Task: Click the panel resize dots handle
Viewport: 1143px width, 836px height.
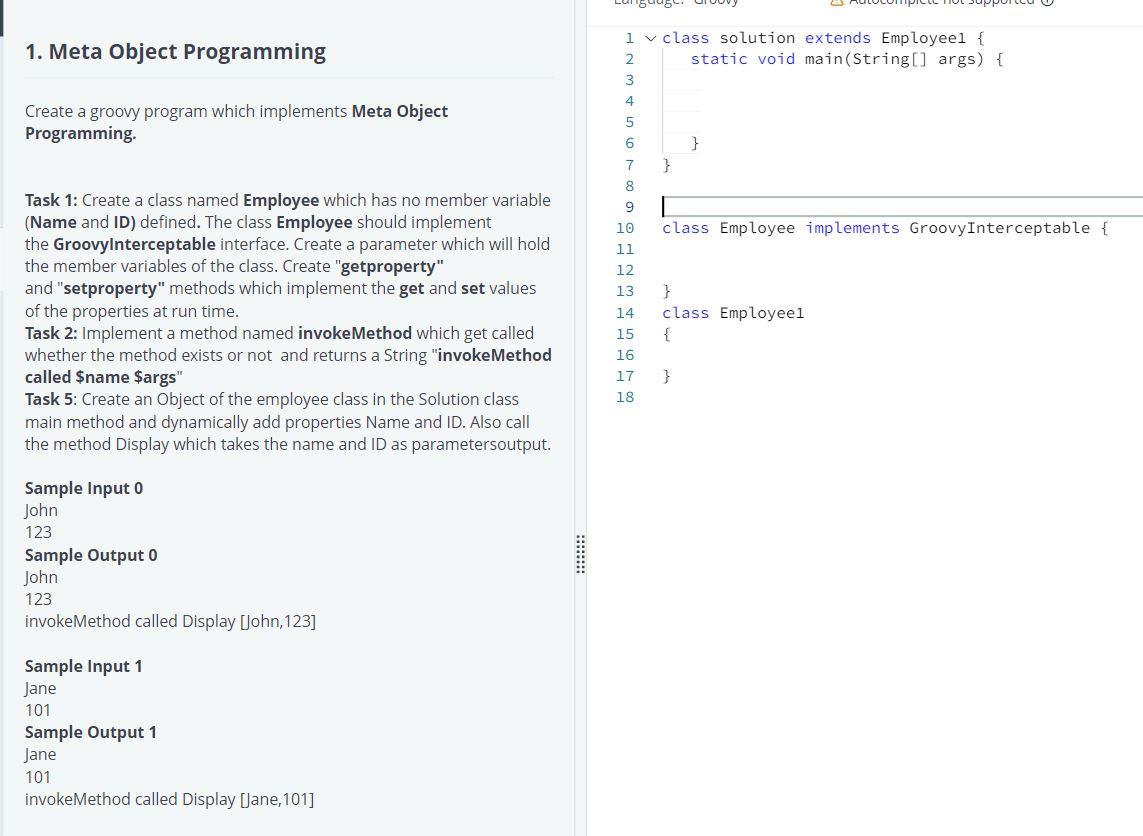Action: (581, 556)
